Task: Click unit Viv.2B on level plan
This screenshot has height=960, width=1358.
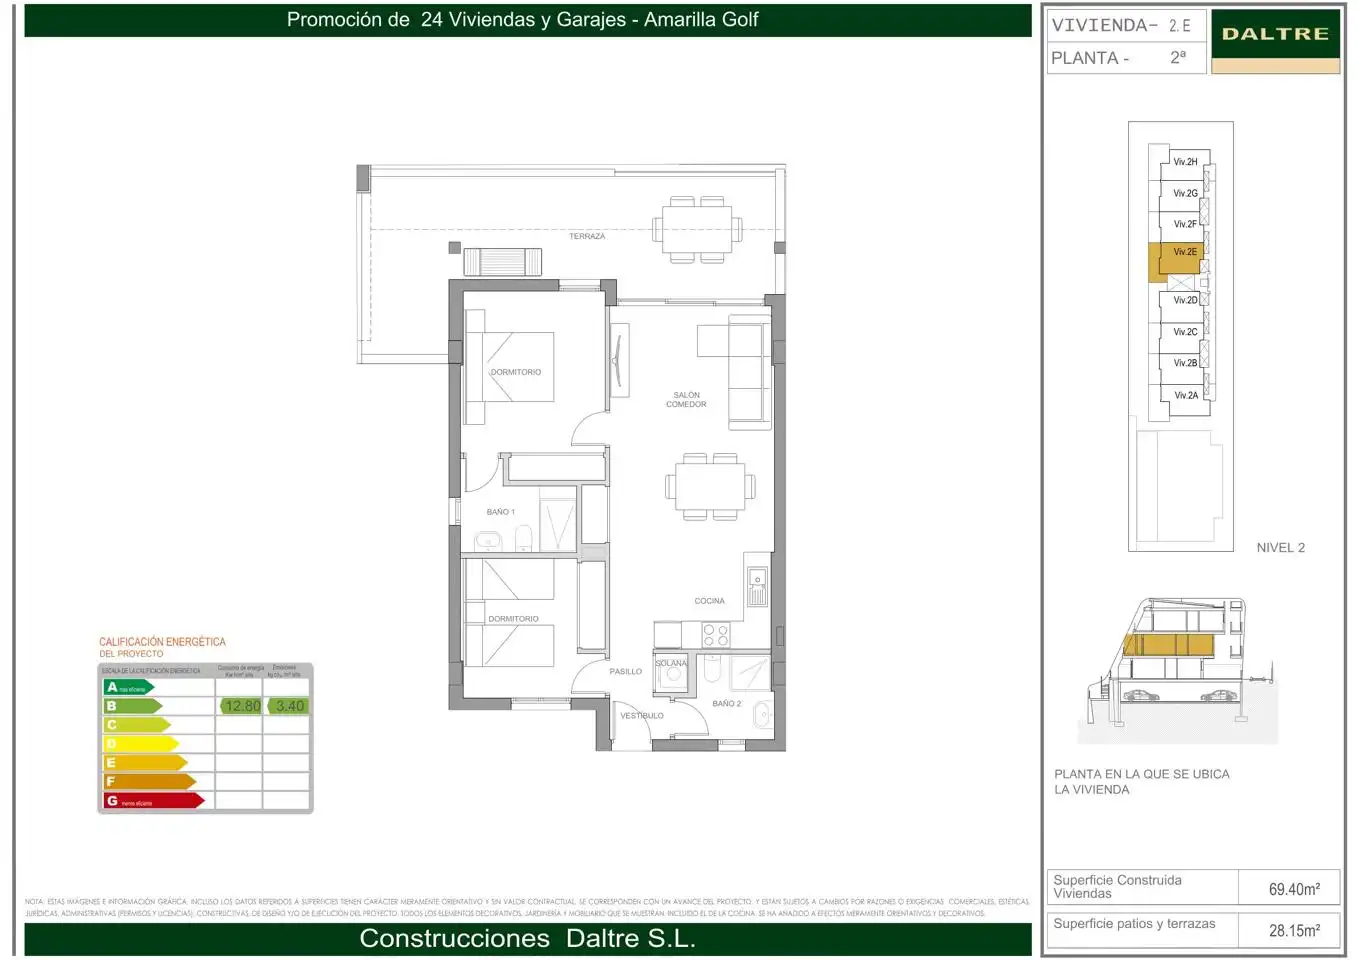Action: point(1185,363)
